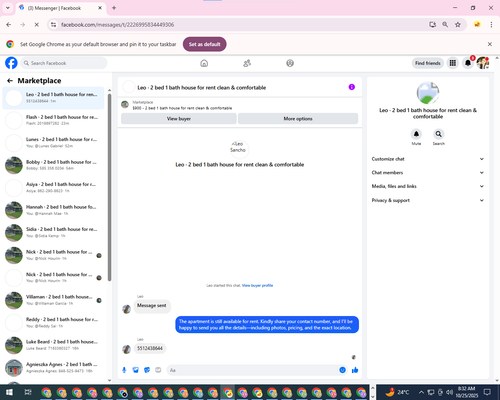Open the Chrome extension icon in toolbar
Screen dimensions: 500x400
pos(477,25)
